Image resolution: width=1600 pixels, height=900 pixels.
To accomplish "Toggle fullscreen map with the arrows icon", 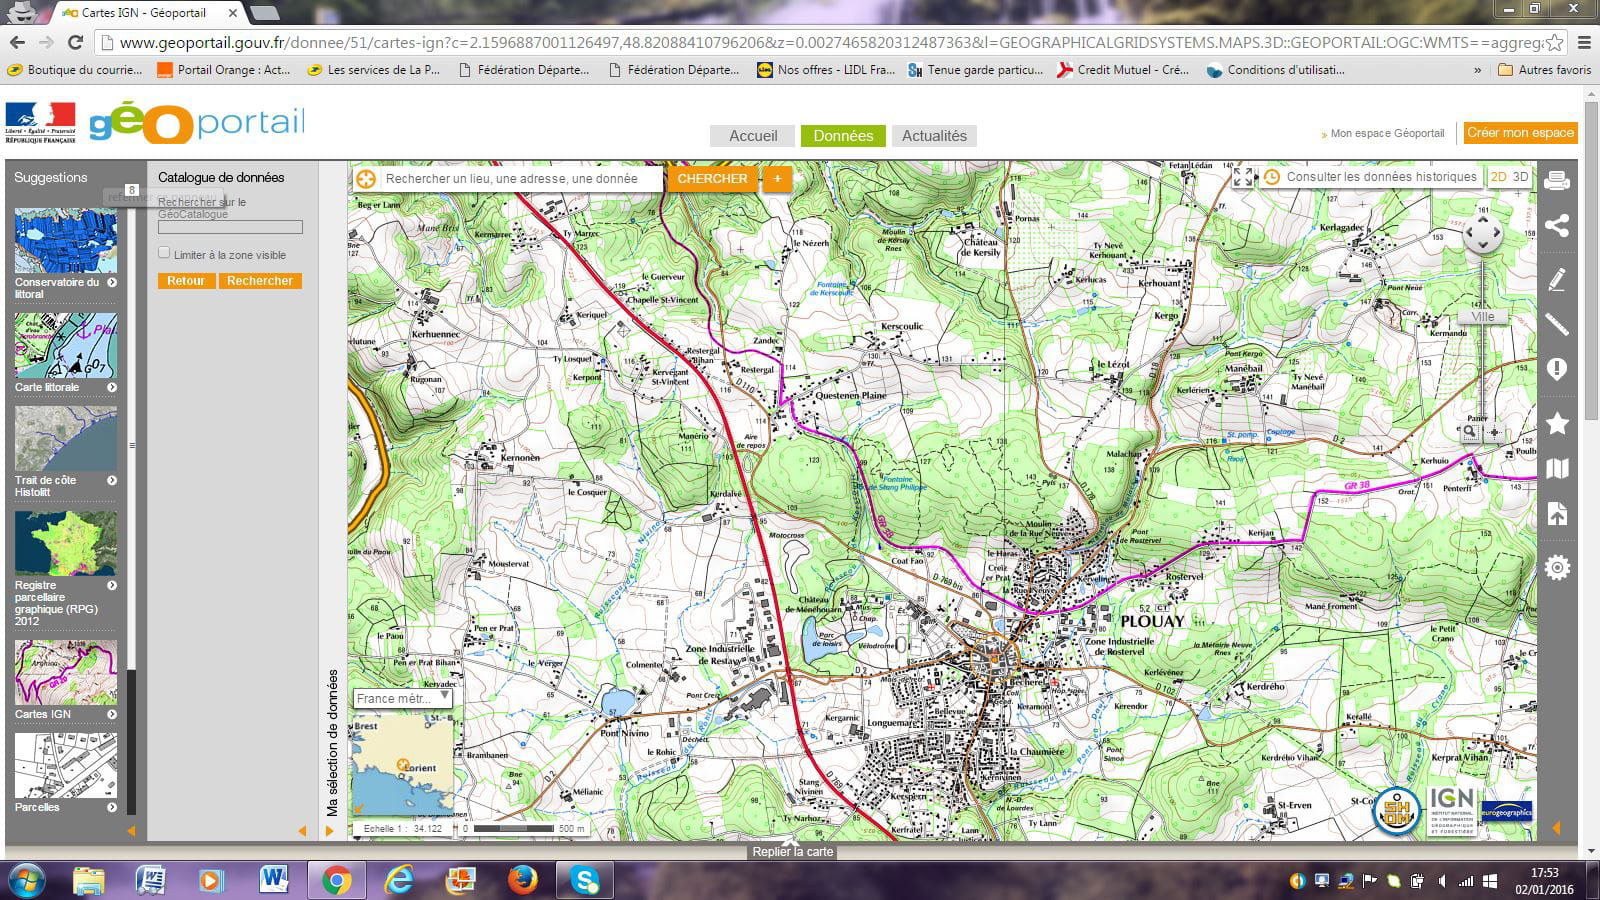I will [x=1243, y=177].
